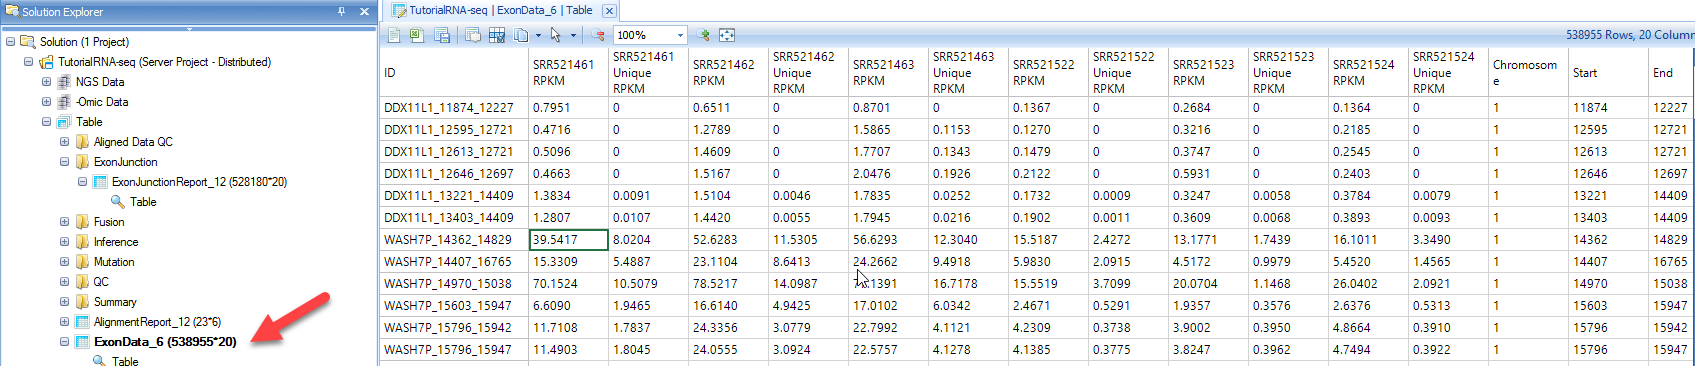
Task: Expand the QC folder
Action: point(64,282)
